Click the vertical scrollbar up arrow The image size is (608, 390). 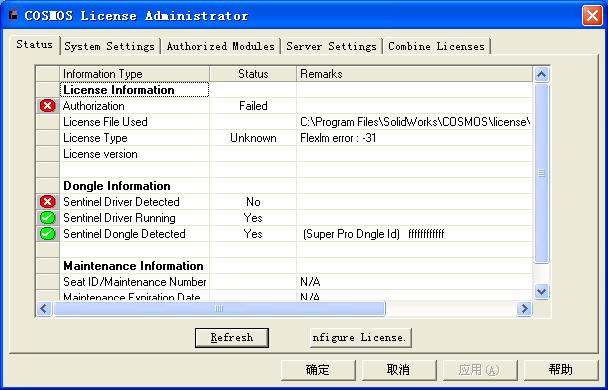point(541,74)
